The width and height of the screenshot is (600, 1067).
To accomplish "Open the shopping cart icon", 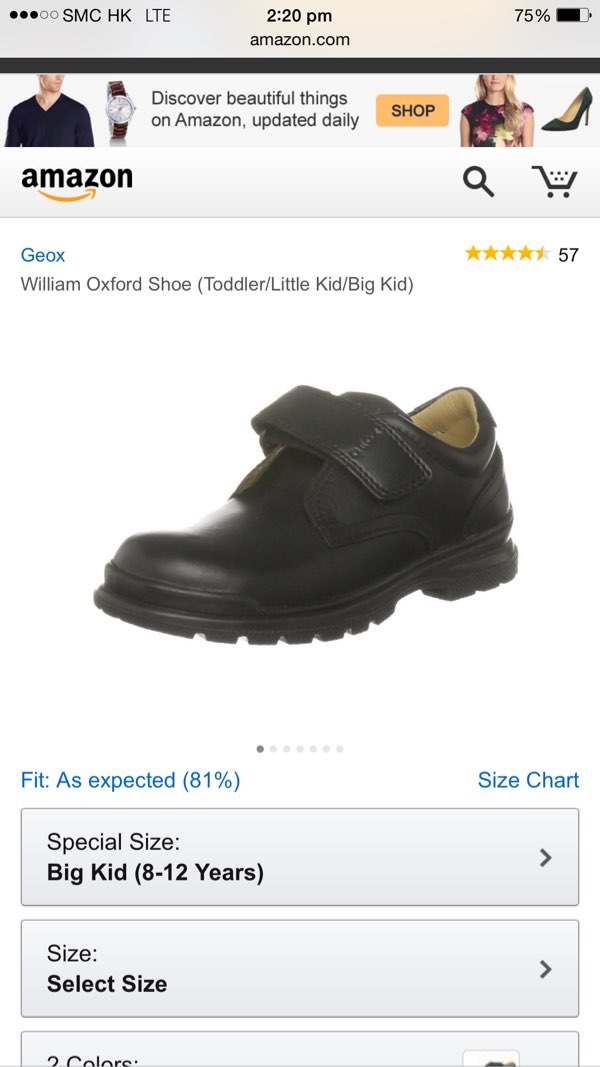I will tap(554, 181).
